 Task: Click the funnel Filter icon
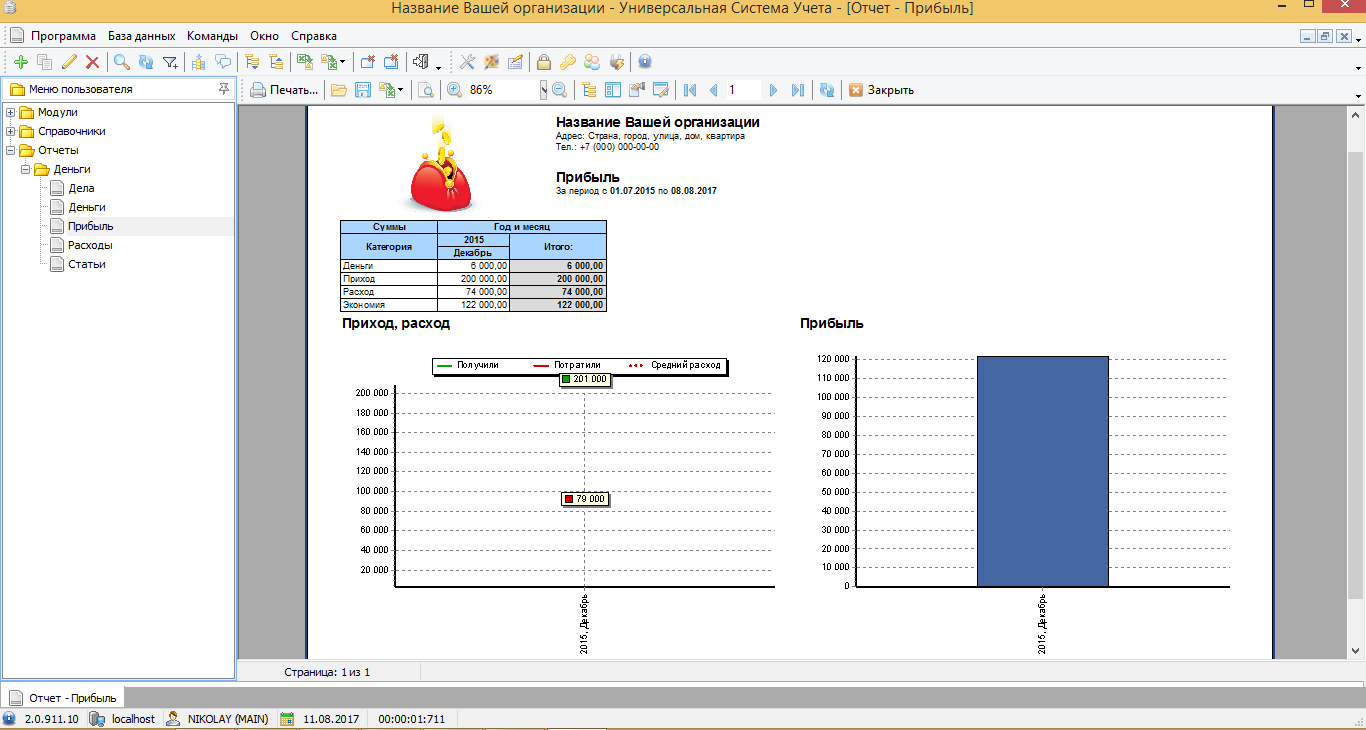[170, 62]
